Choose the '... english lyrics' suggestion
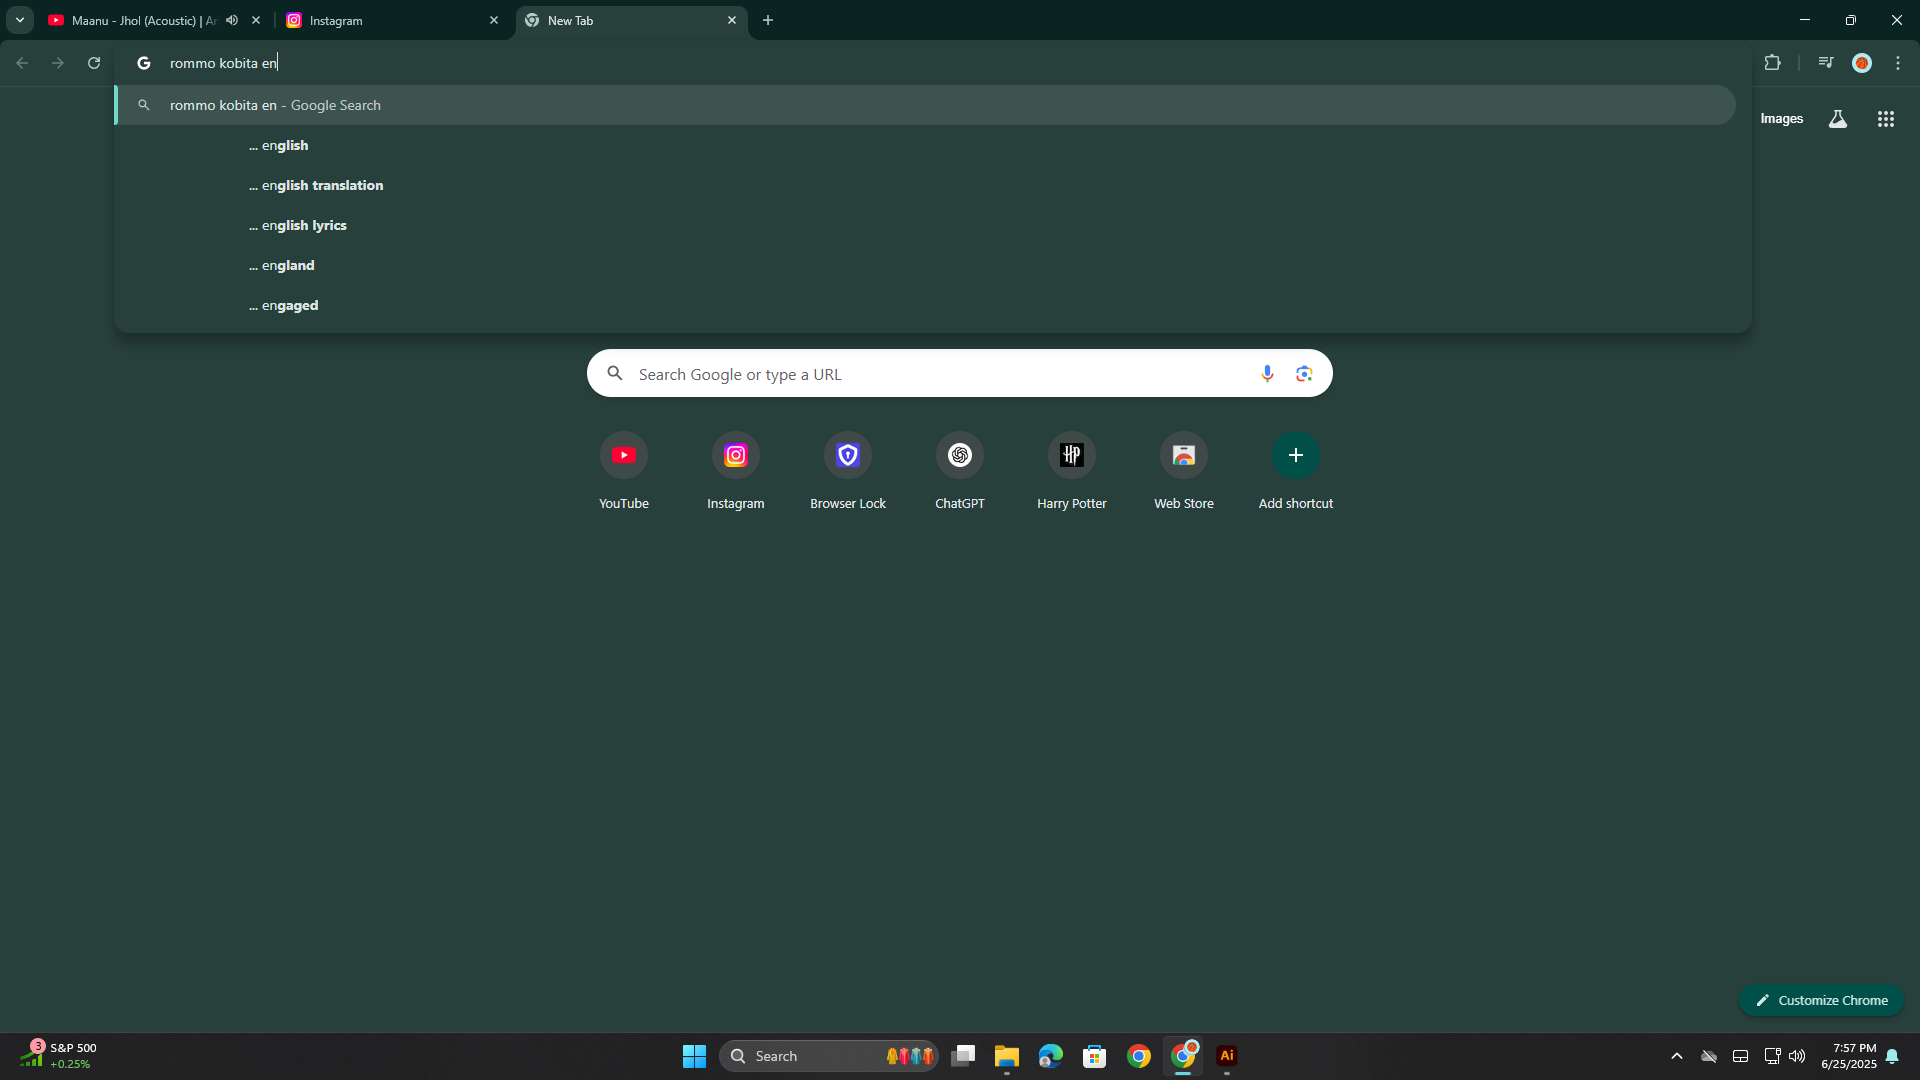The image size is (1920, 1080). point(925,225)
